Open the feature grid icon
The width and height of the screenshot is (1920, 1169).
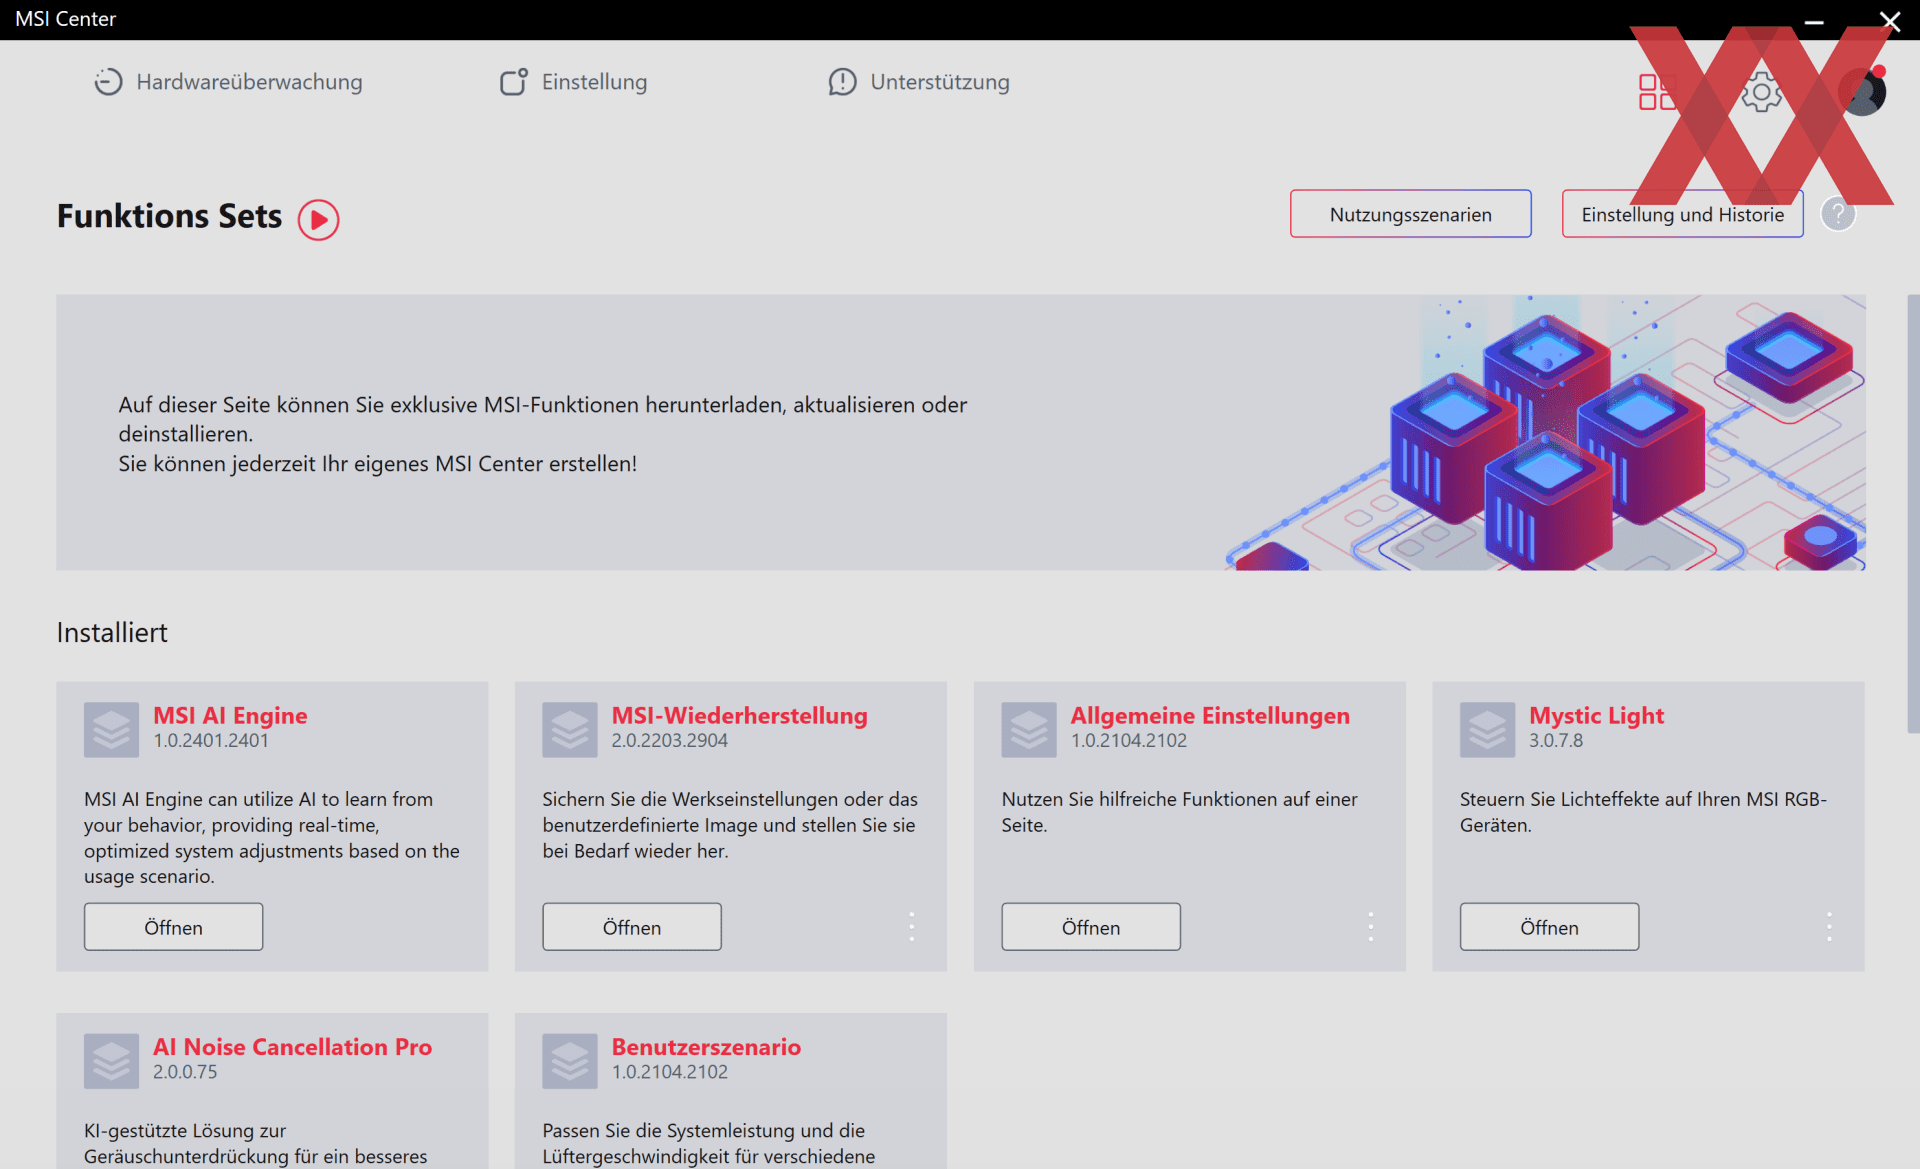(x=1656, y=92)
